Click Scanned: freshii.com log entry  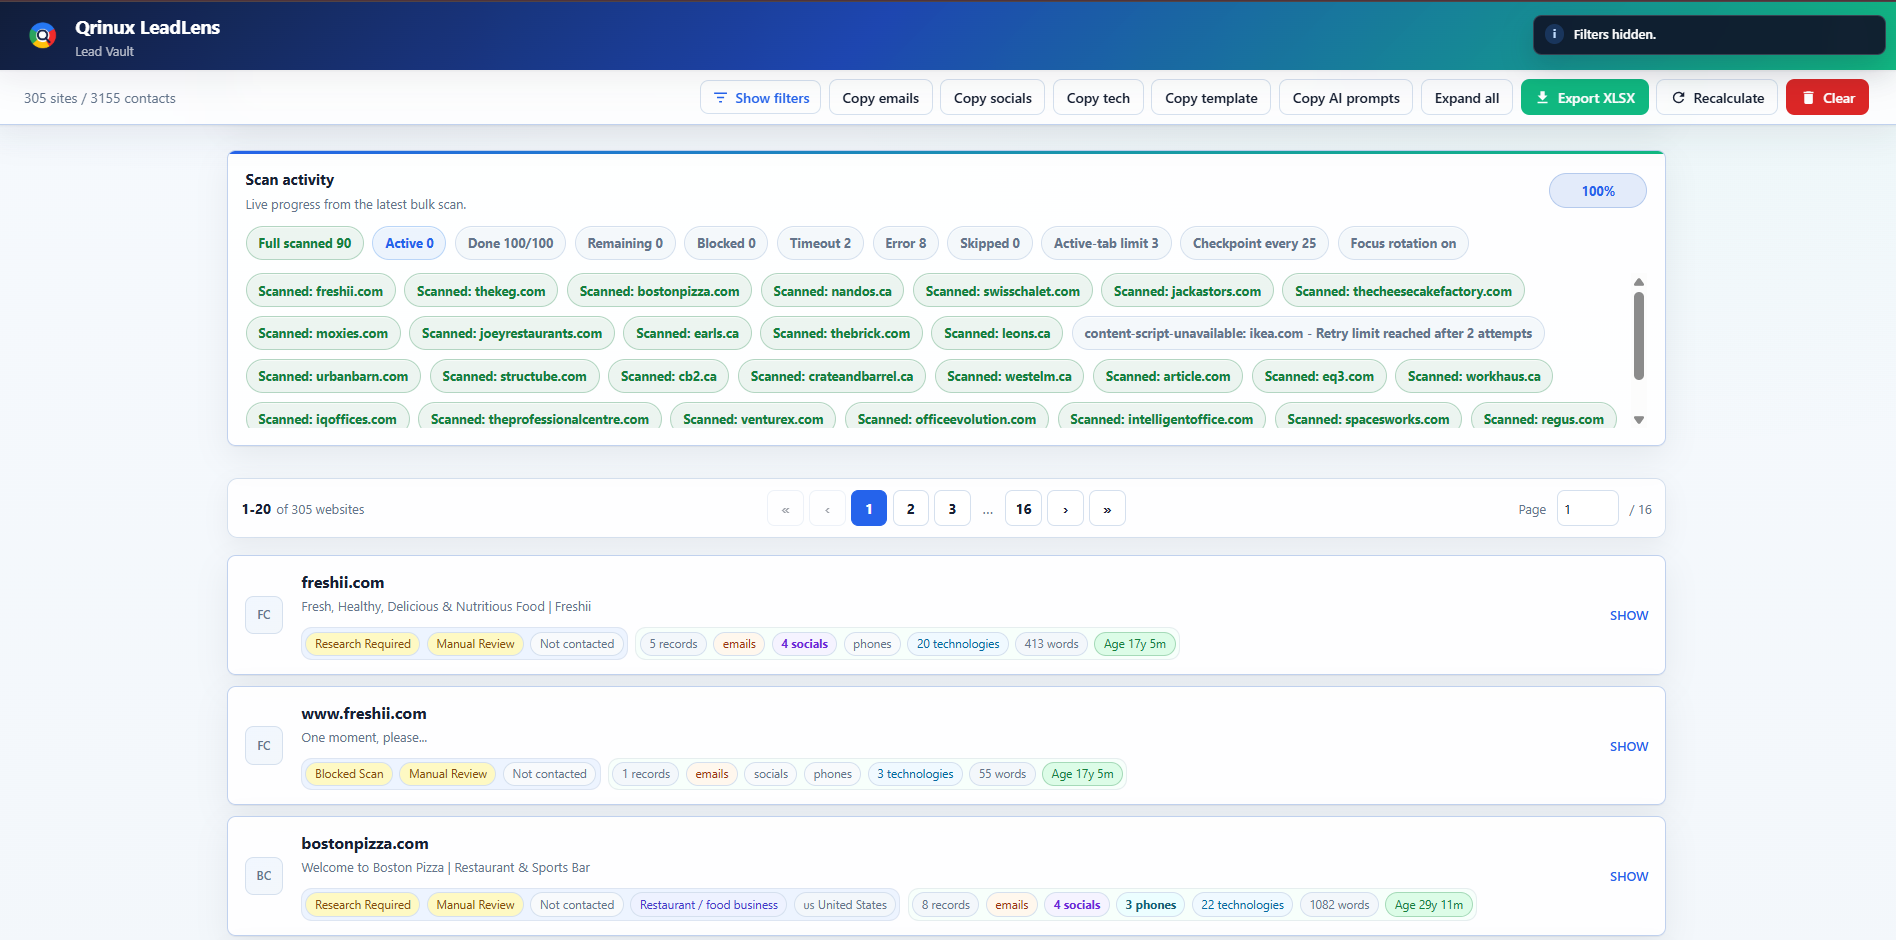[x=321, y=291]
